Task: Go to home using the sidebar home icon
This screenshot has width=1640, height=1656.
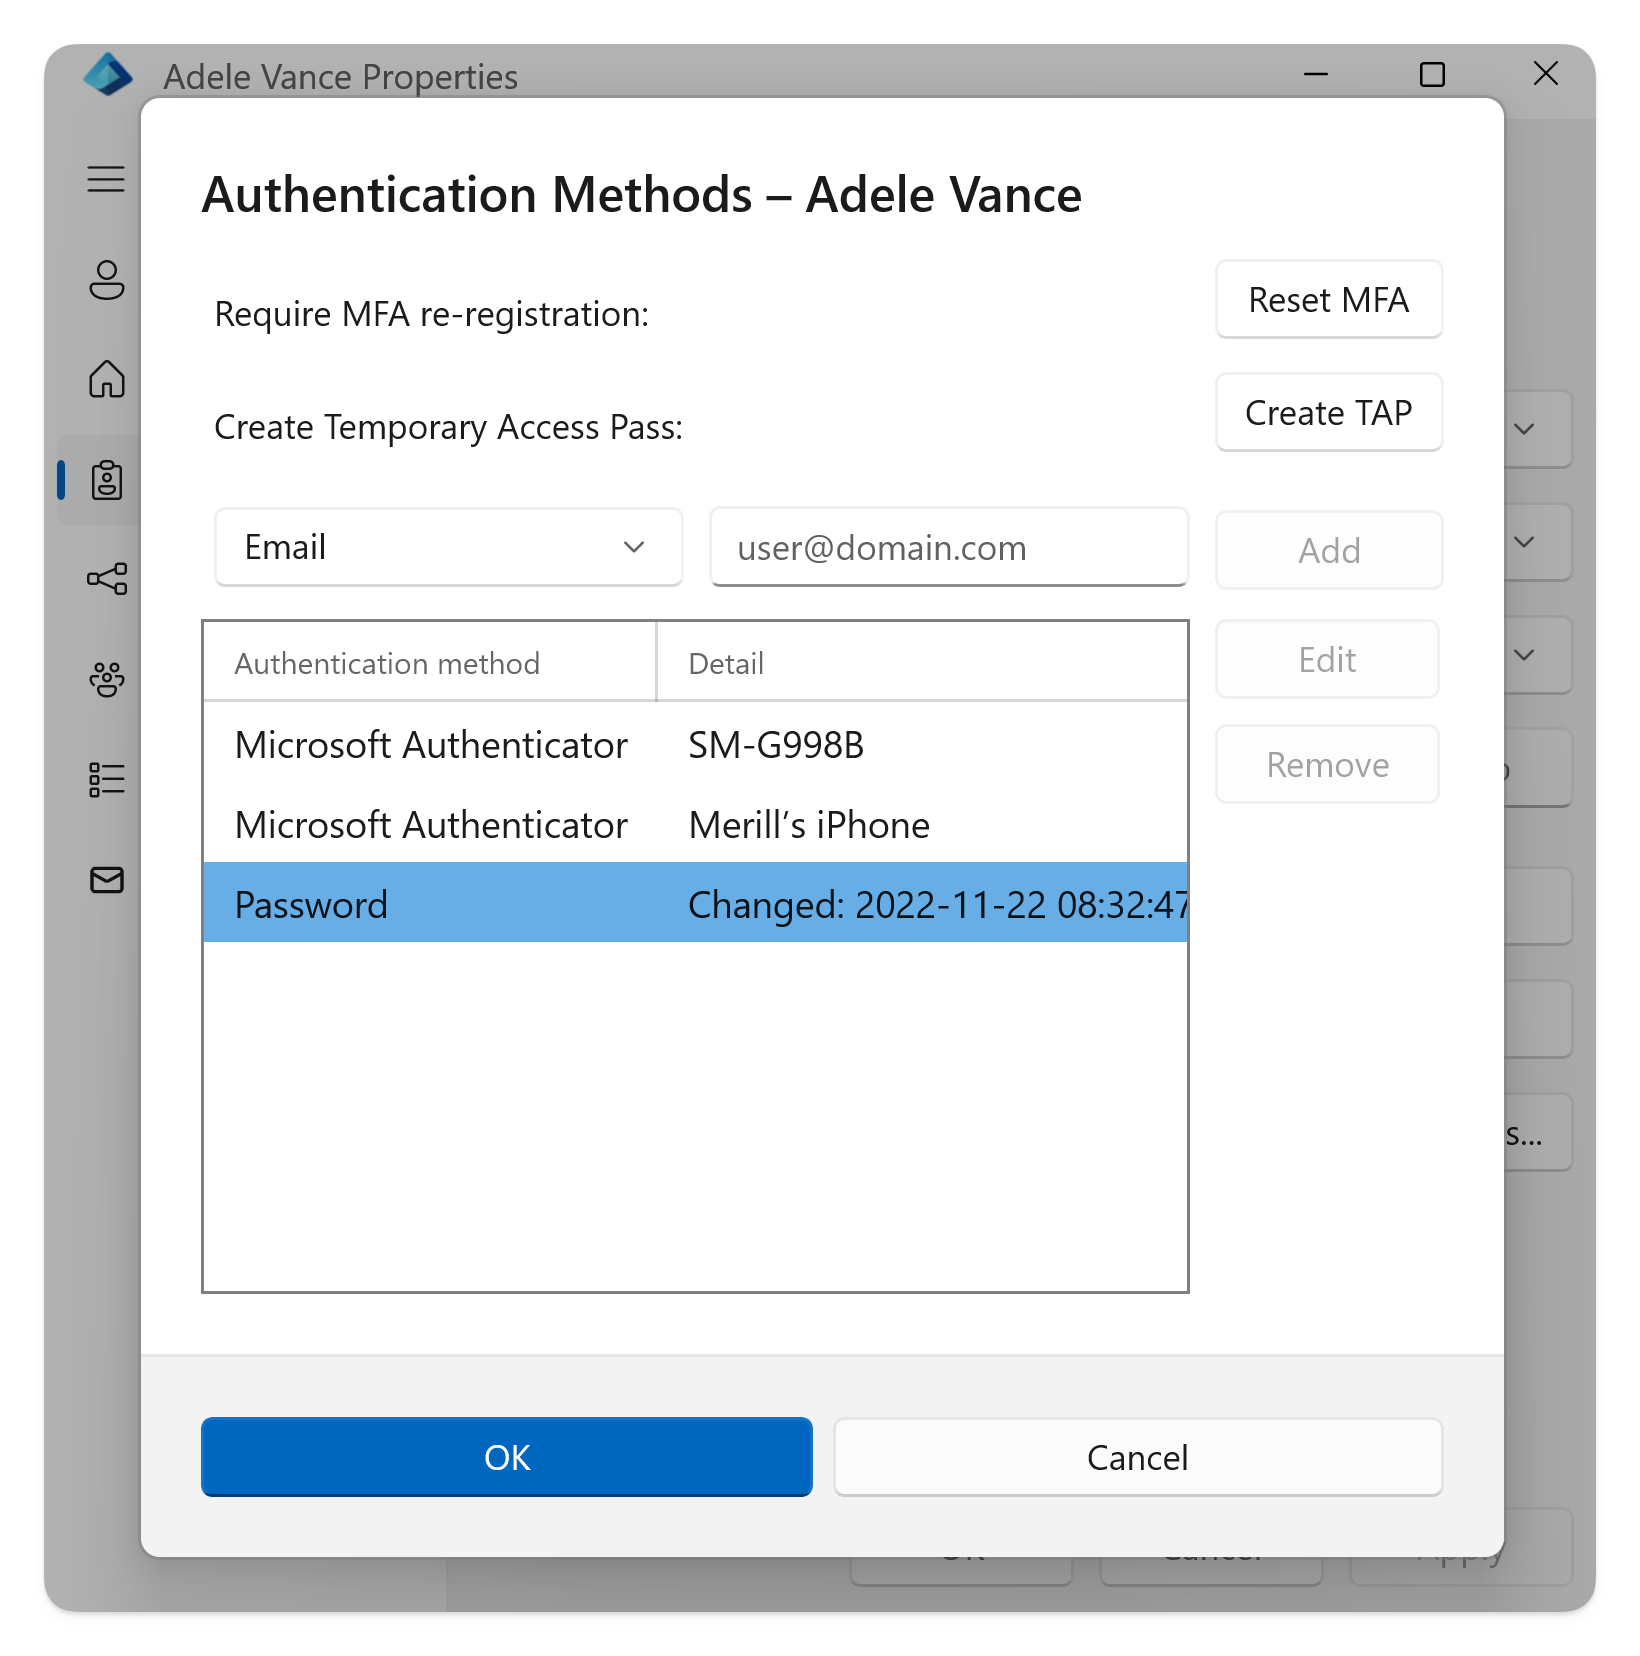Action: (107, 380)
